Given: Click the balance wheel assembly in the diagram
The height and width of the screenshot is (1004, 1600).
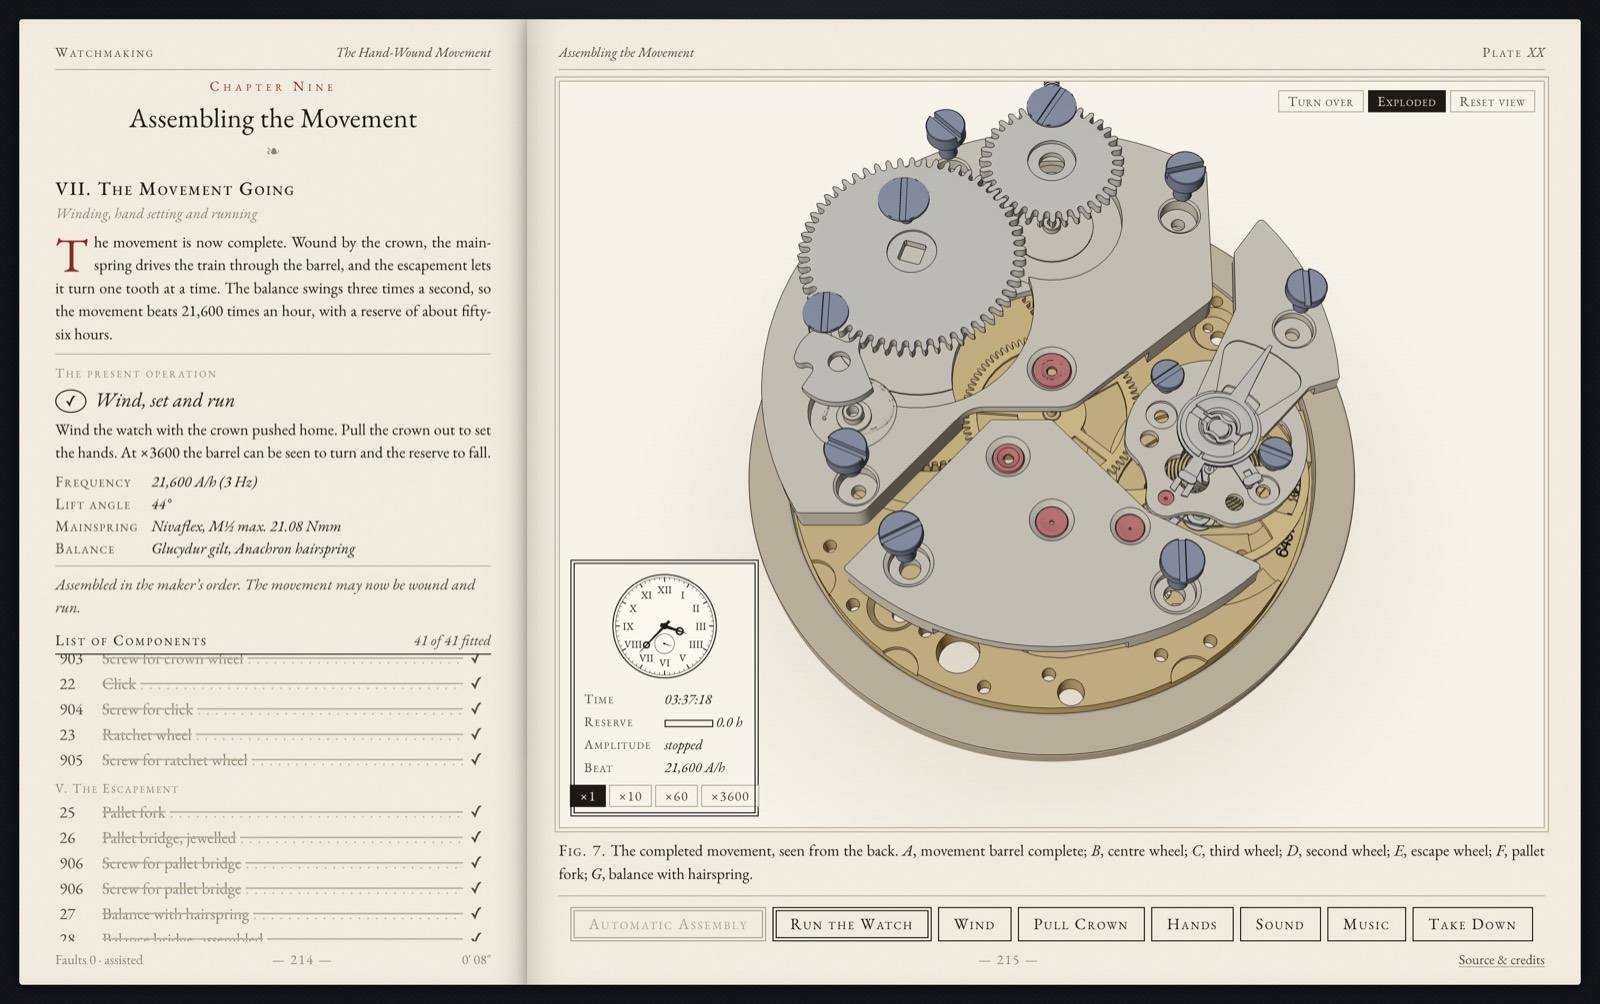Looking at the screenshot, I should (x=1218, y=430).
